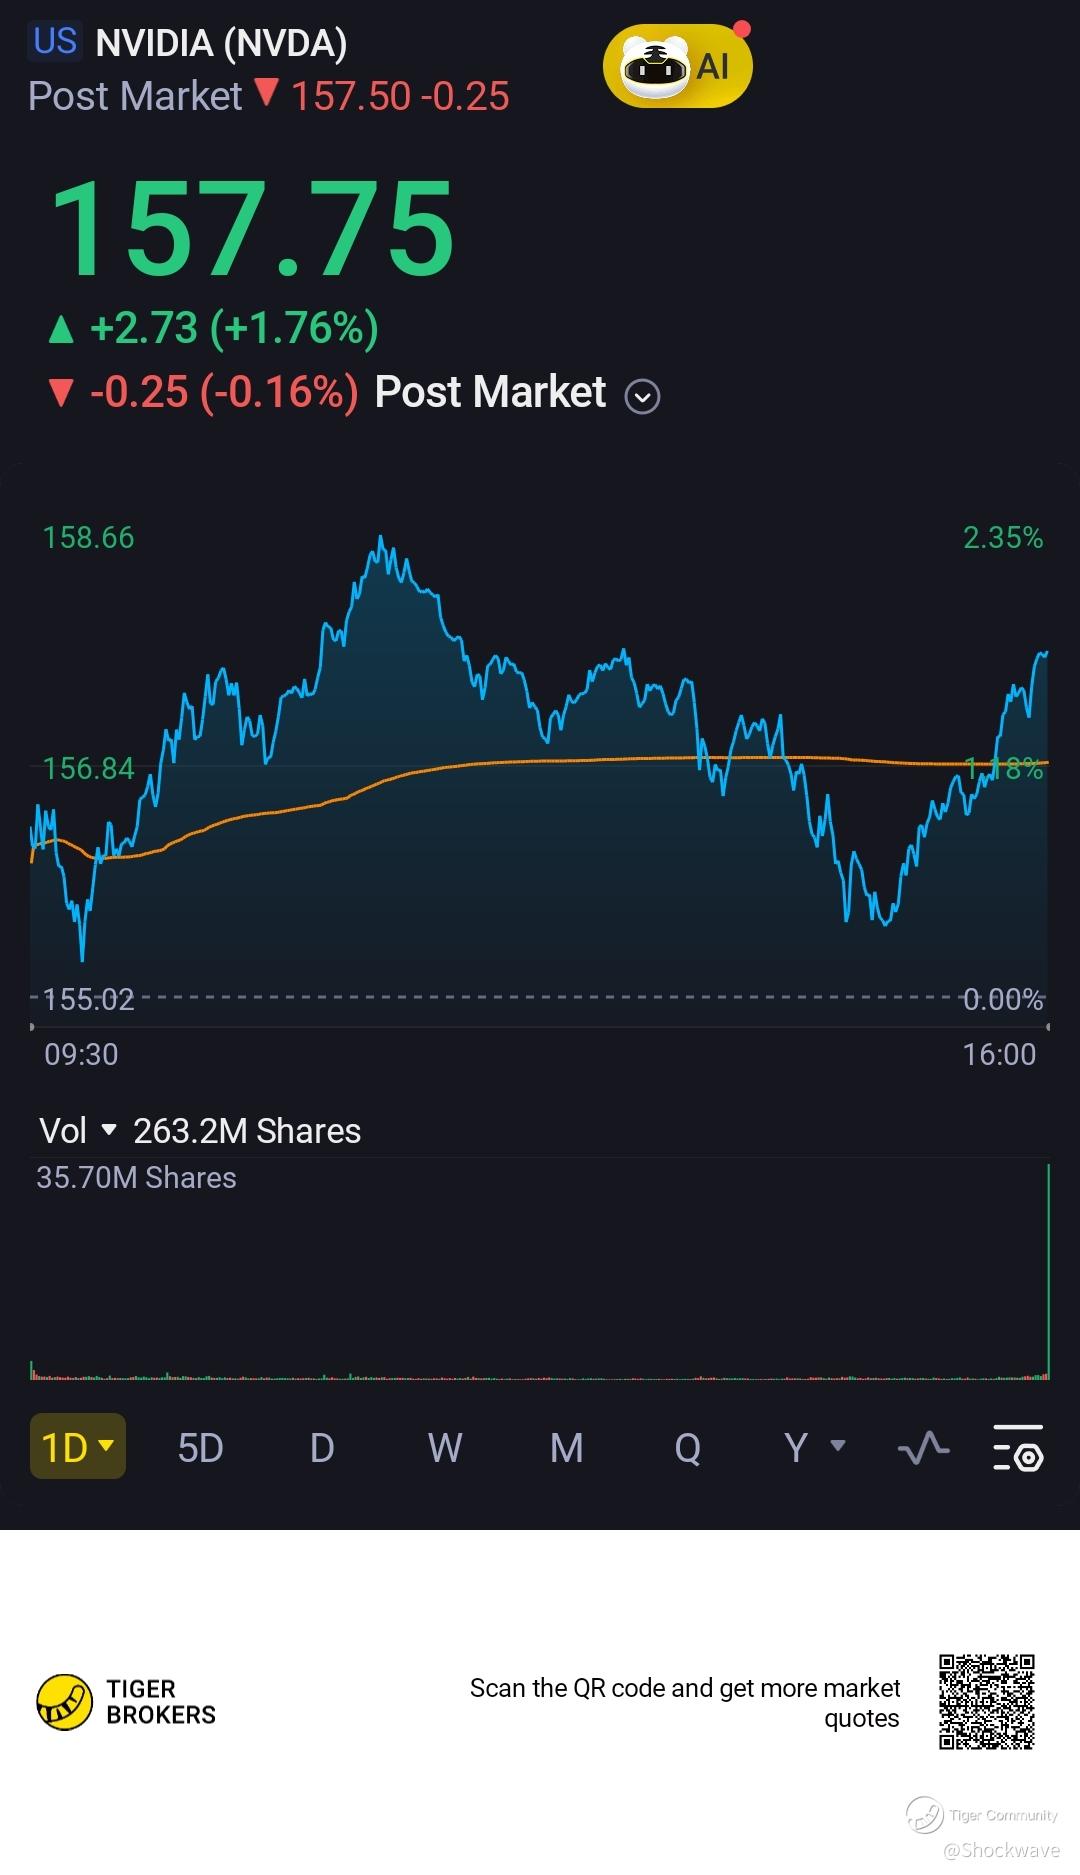Click the 155.02 previous close label
This screenshot has width=1080, height=1875.
coord(88,999)
